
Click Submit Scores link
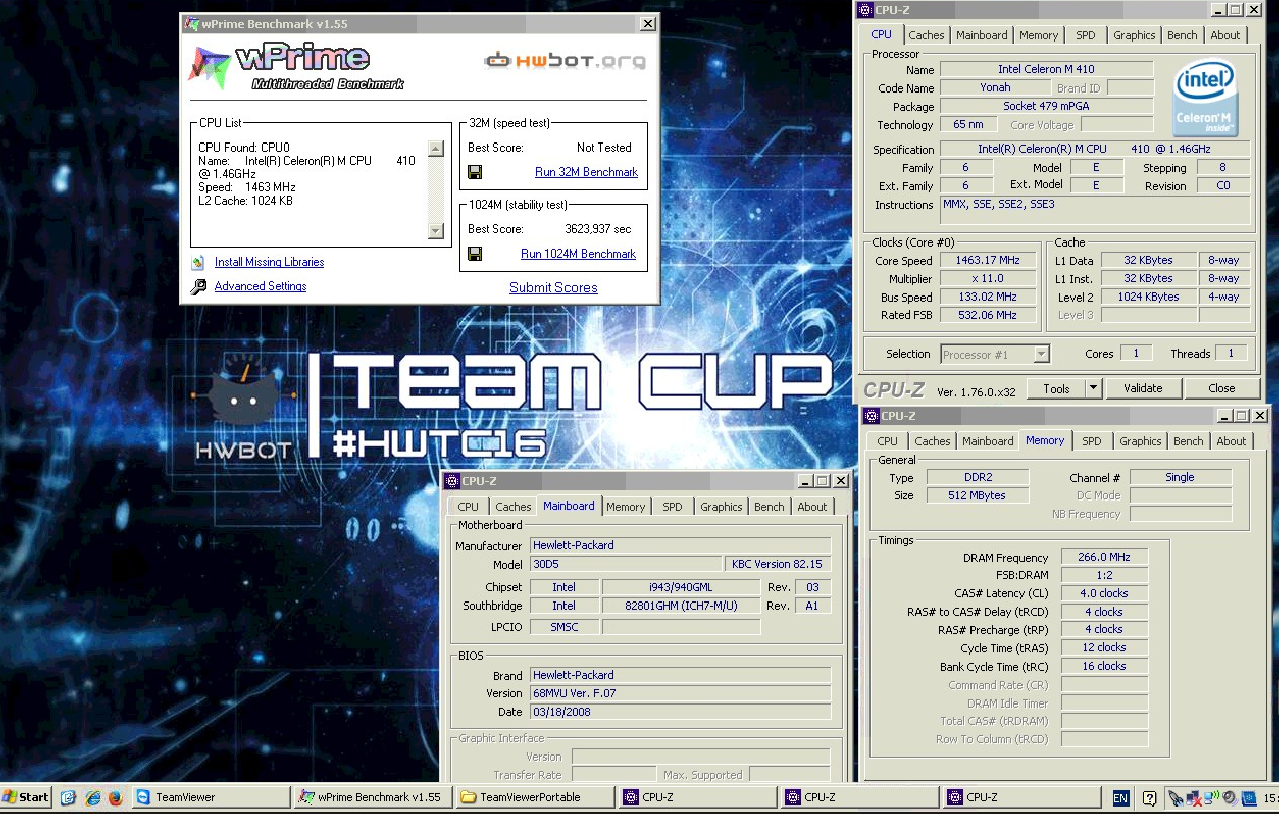pos(553,287)
